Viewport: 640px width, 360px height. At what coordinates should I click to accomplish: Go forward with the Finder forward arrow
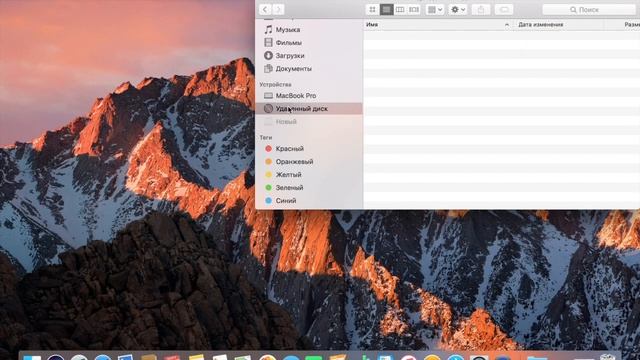point(278,9)
